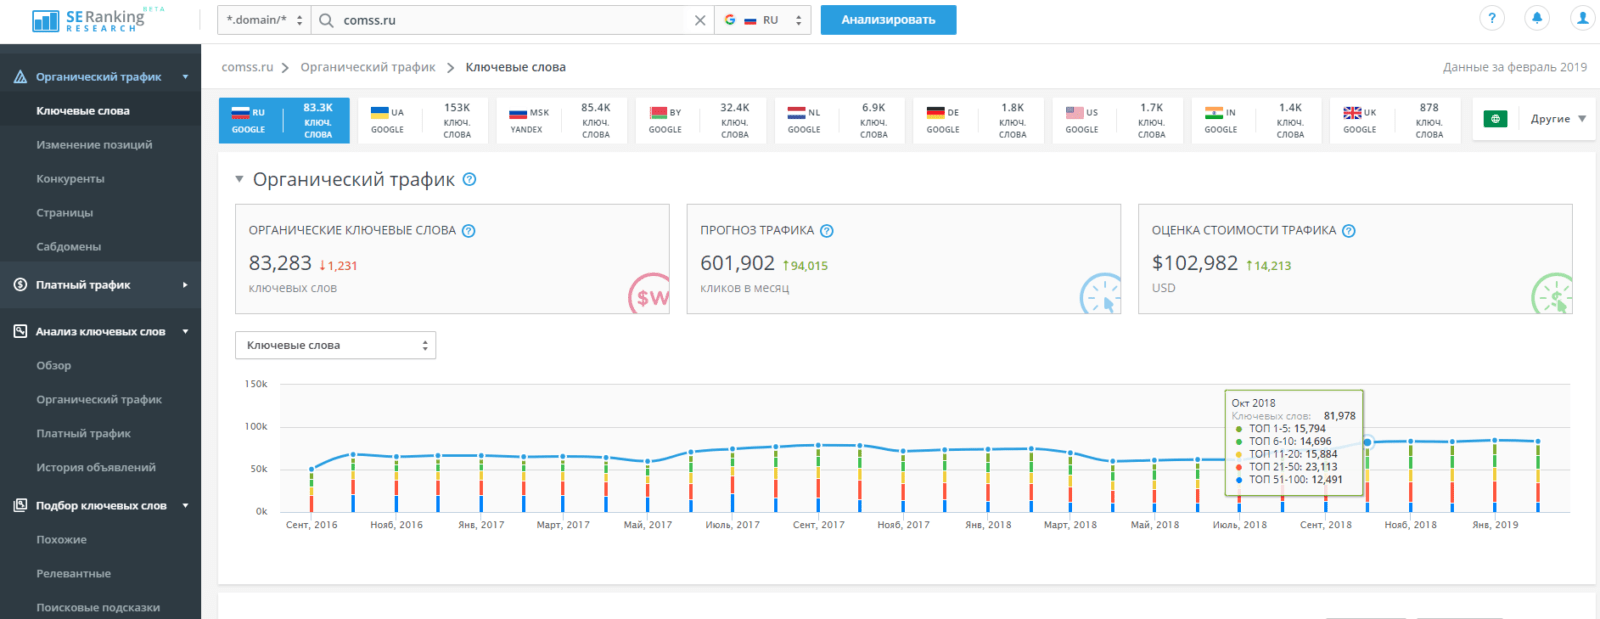This screenshot has width=1600, height=619.
Task: Select the UA Google 153K tab
Action: coord(423,121)
